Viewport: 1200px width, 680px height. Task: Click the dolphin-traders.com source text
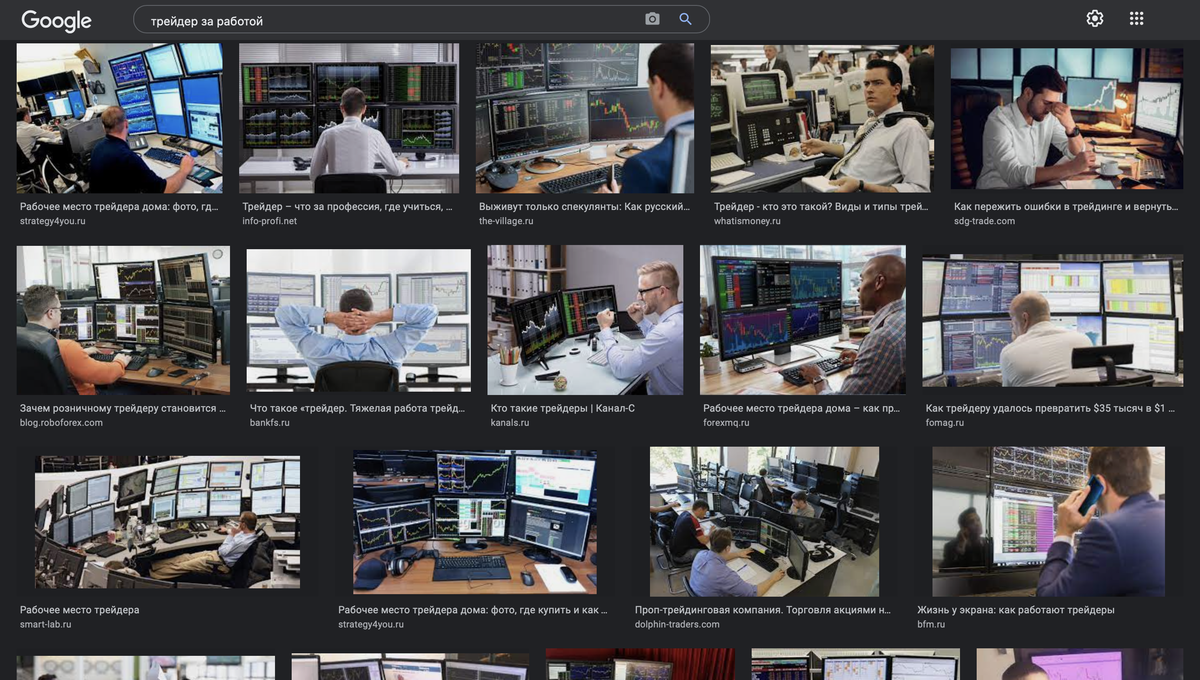[677, 624]
